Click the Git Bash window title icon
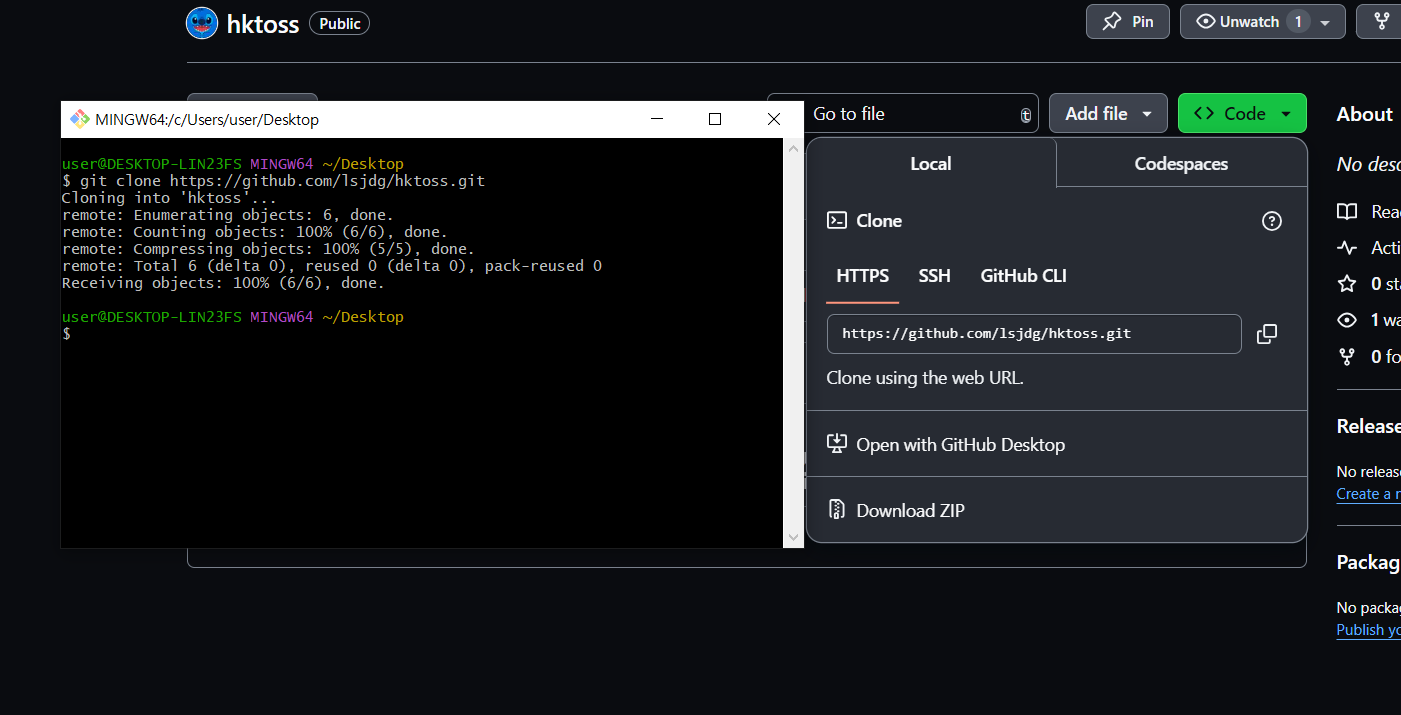1401x715 pixels. [81, 118]
